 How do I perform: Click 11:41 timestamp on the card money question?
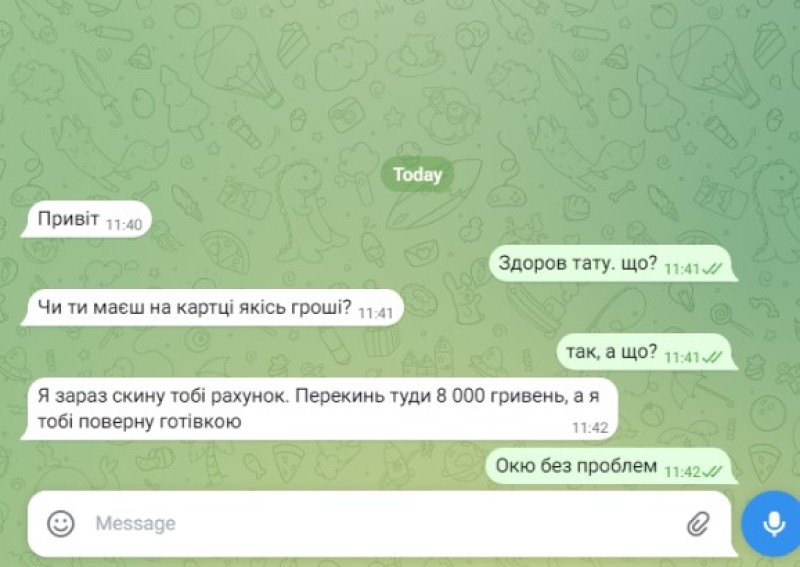[376, 313]
